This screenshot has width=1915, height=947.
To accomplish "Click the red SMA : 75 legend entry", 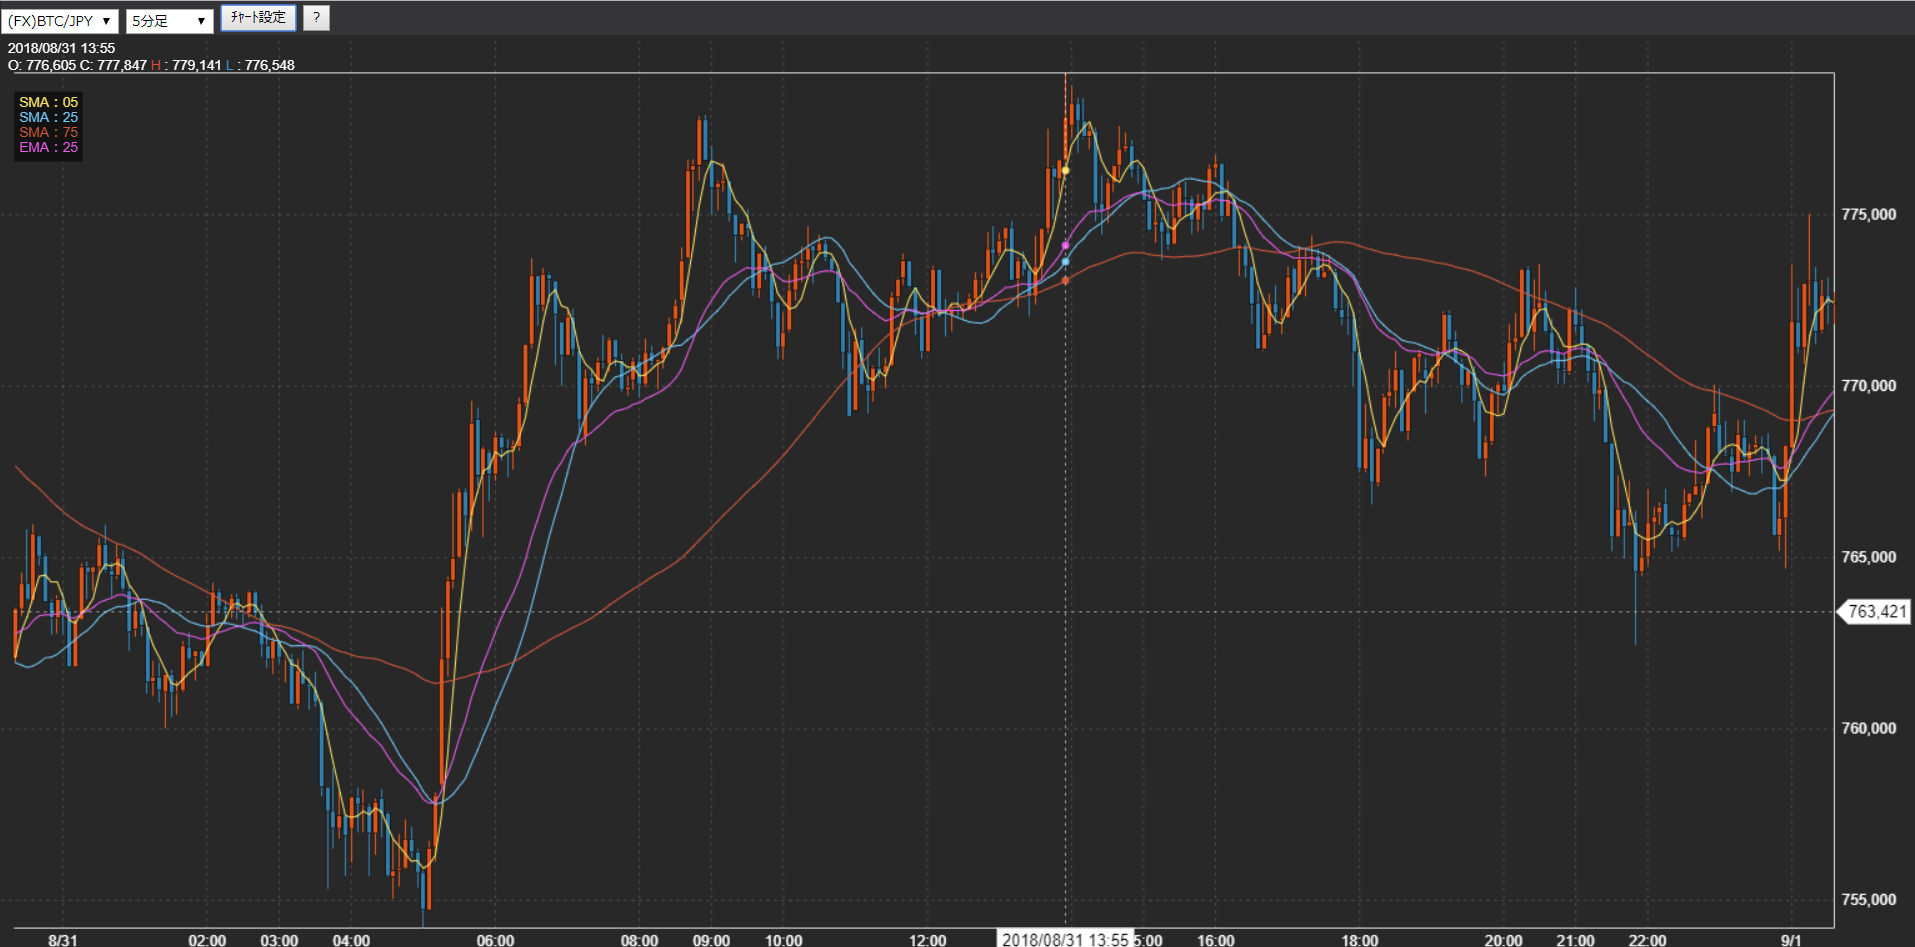I will [x=48, y=132].
